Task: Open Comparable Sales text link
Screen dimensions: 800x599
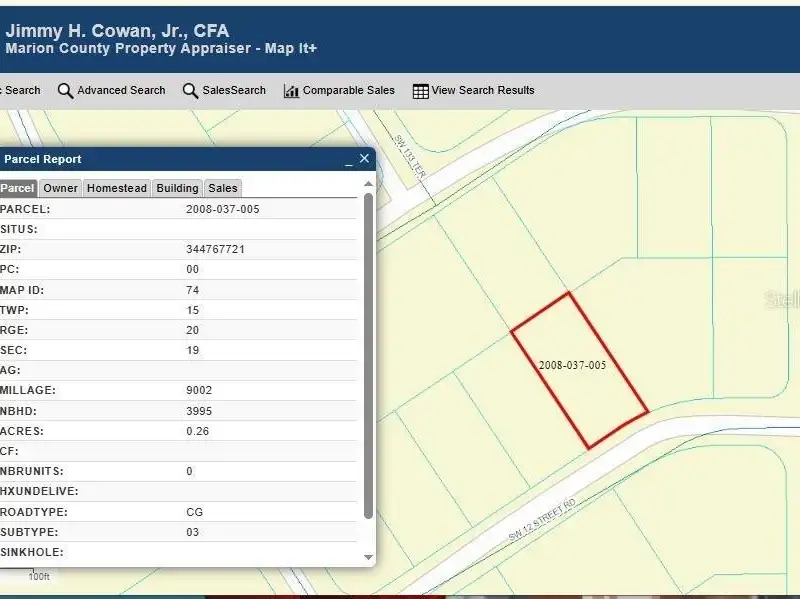Action: pos(348,90)
